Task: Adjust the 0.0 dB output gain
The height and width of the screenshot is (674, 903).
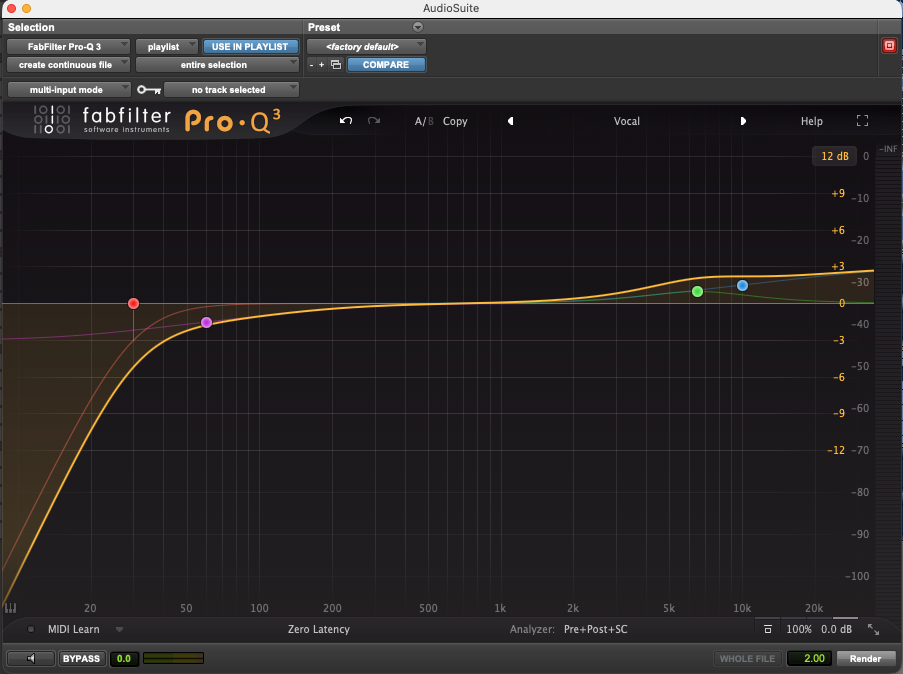Action: [836, 629]
